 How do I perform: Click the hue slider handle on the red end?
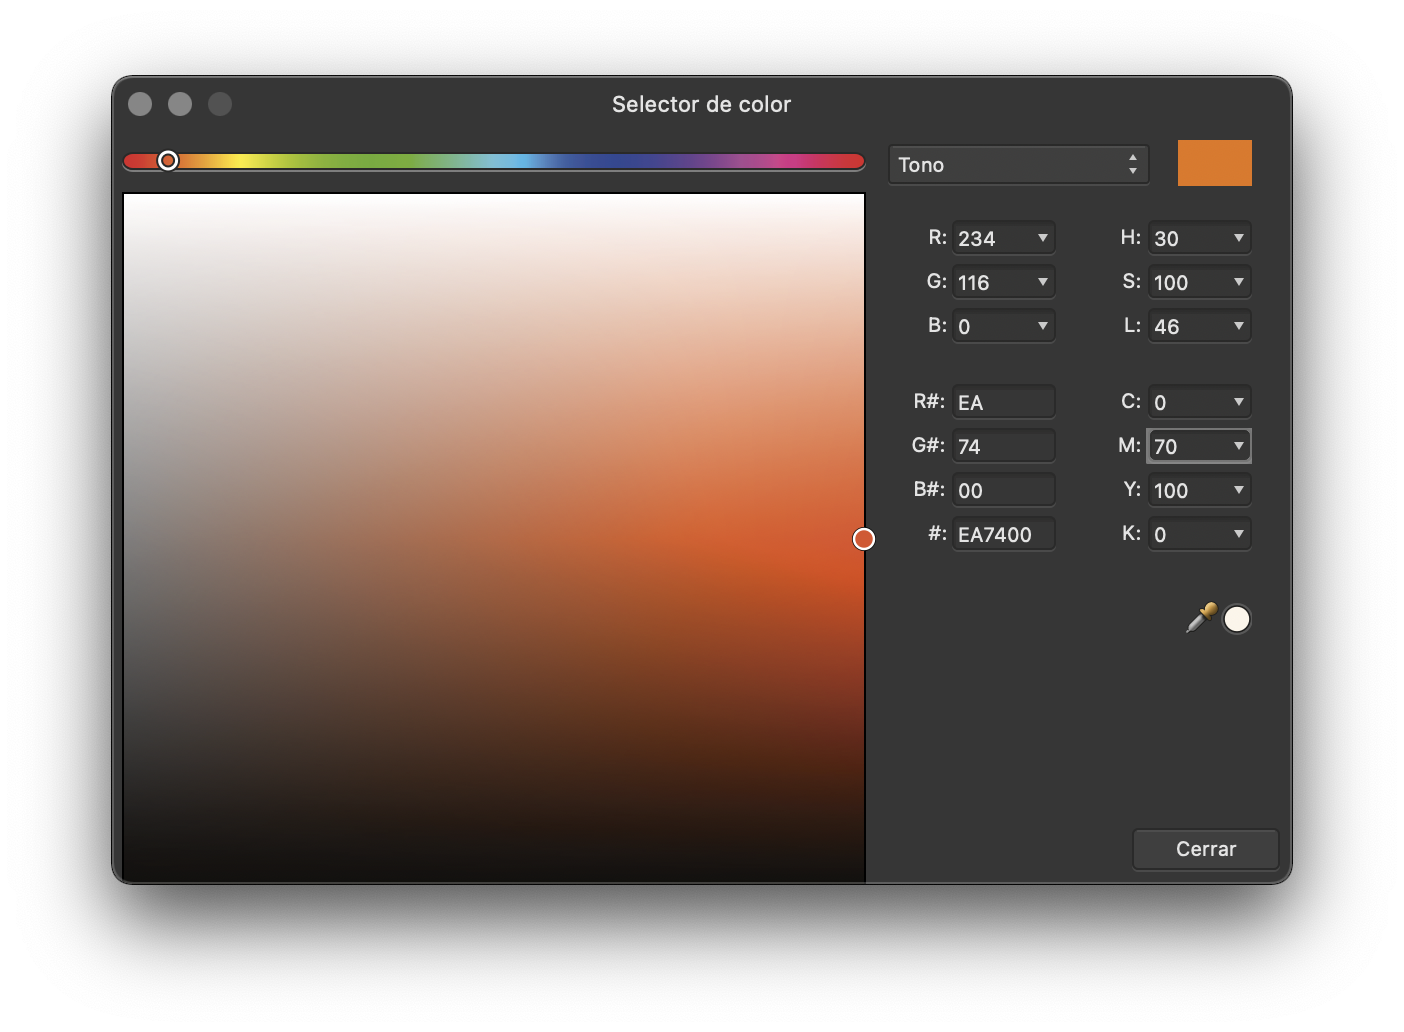click(x=168, y=160)
